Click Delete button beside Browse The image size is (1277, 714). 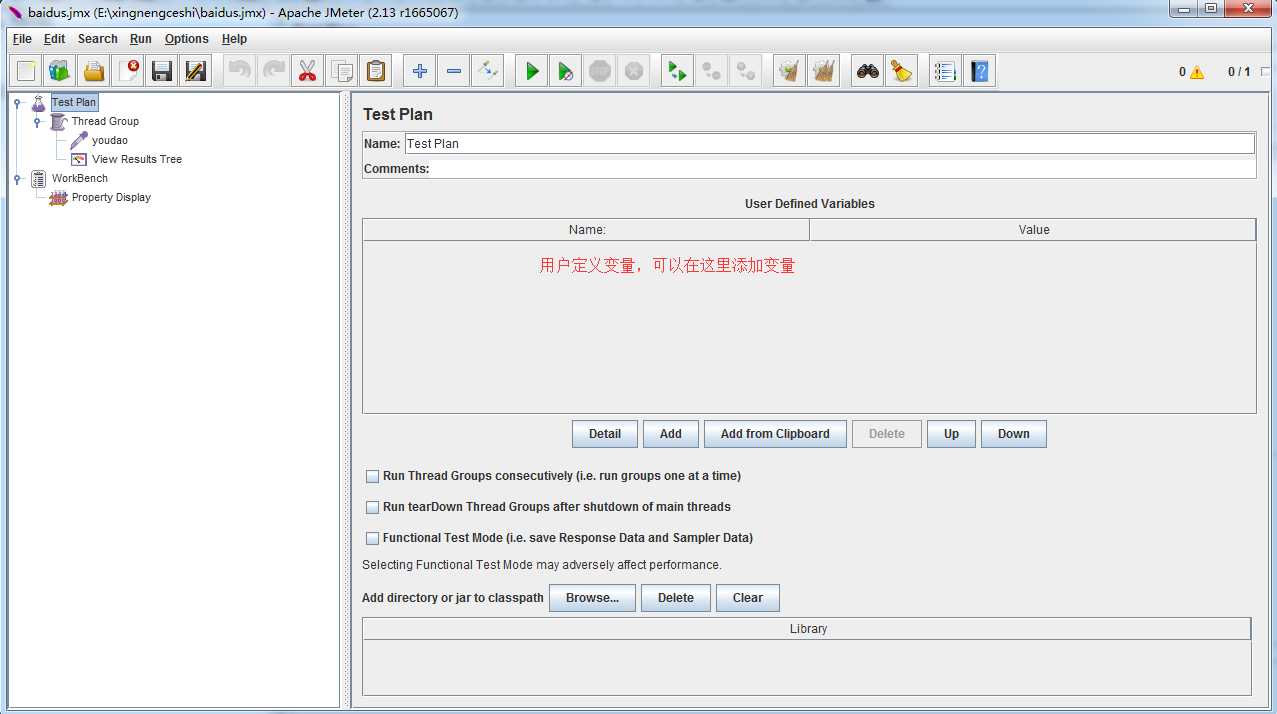[x=676, y=598]
